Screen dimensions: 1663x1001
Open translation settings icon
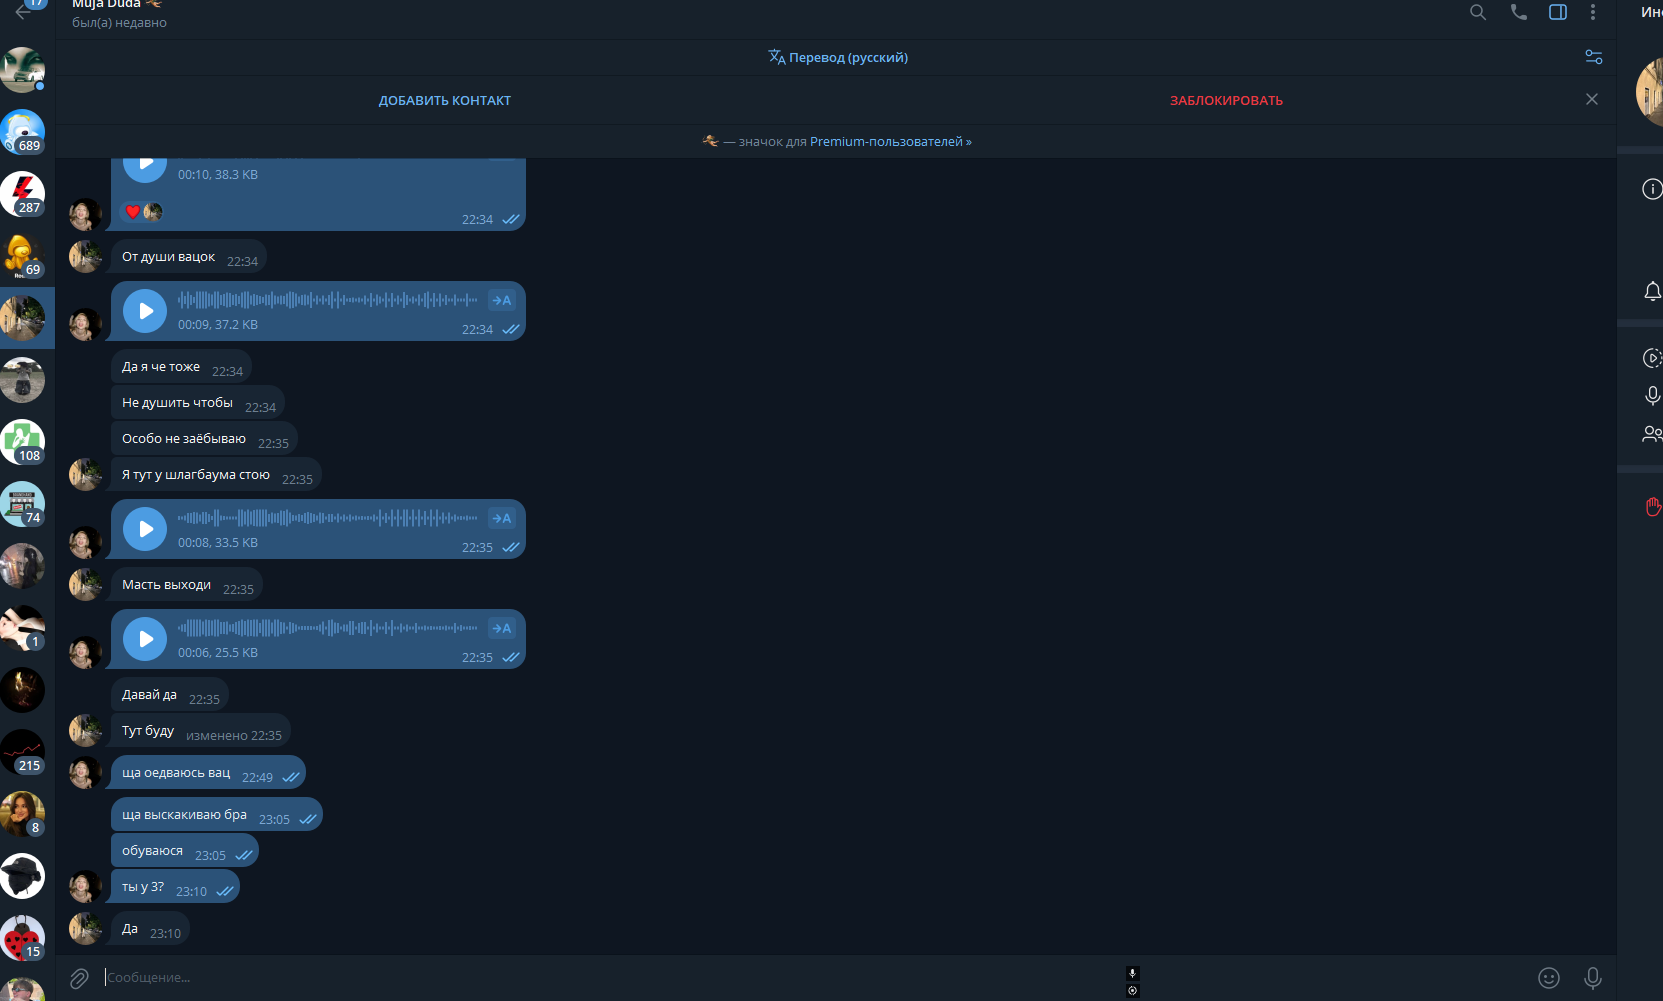[1593, 57]
